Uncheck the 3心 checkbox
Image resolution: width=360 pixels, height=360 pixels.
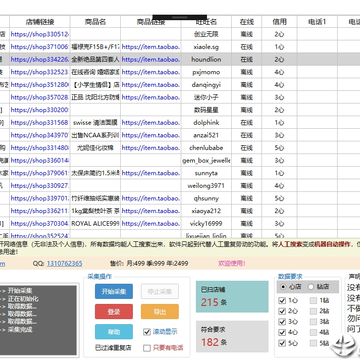[282, 322]
